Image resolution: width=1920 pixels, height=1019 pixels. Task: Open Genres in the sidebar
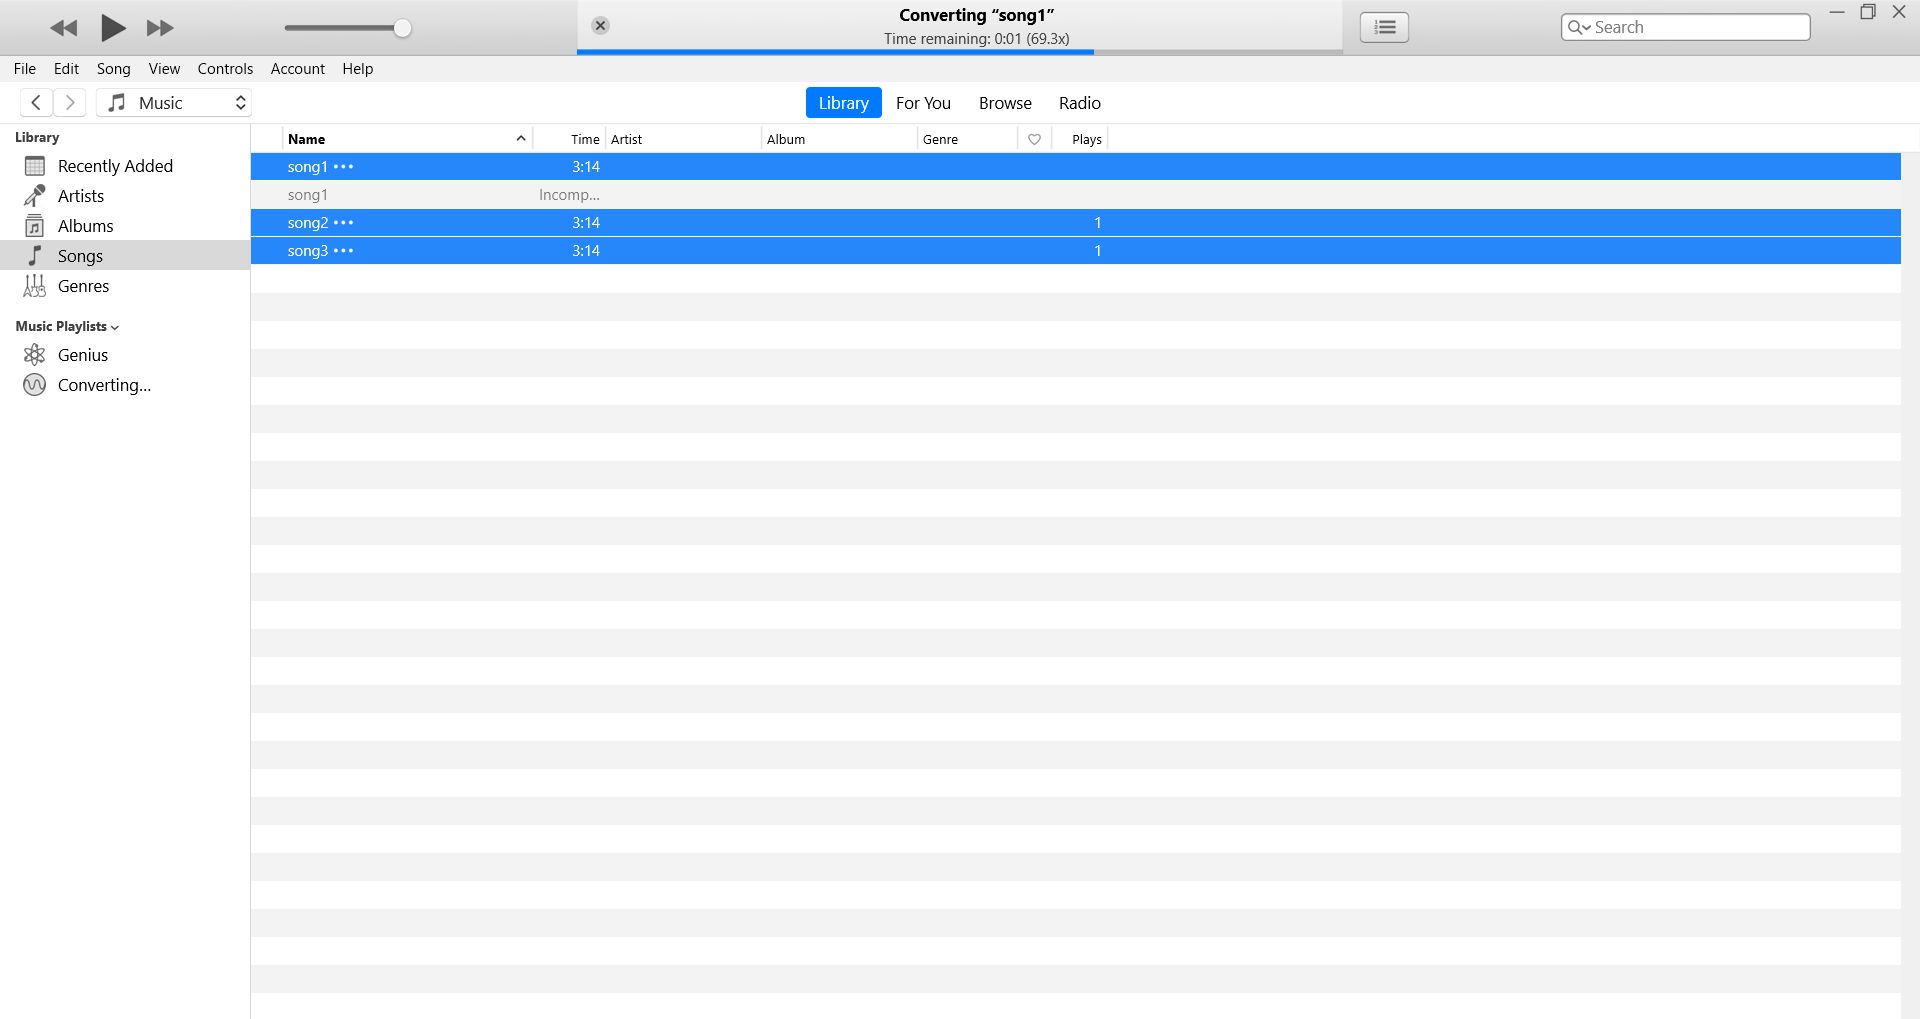tap(83, 286)
